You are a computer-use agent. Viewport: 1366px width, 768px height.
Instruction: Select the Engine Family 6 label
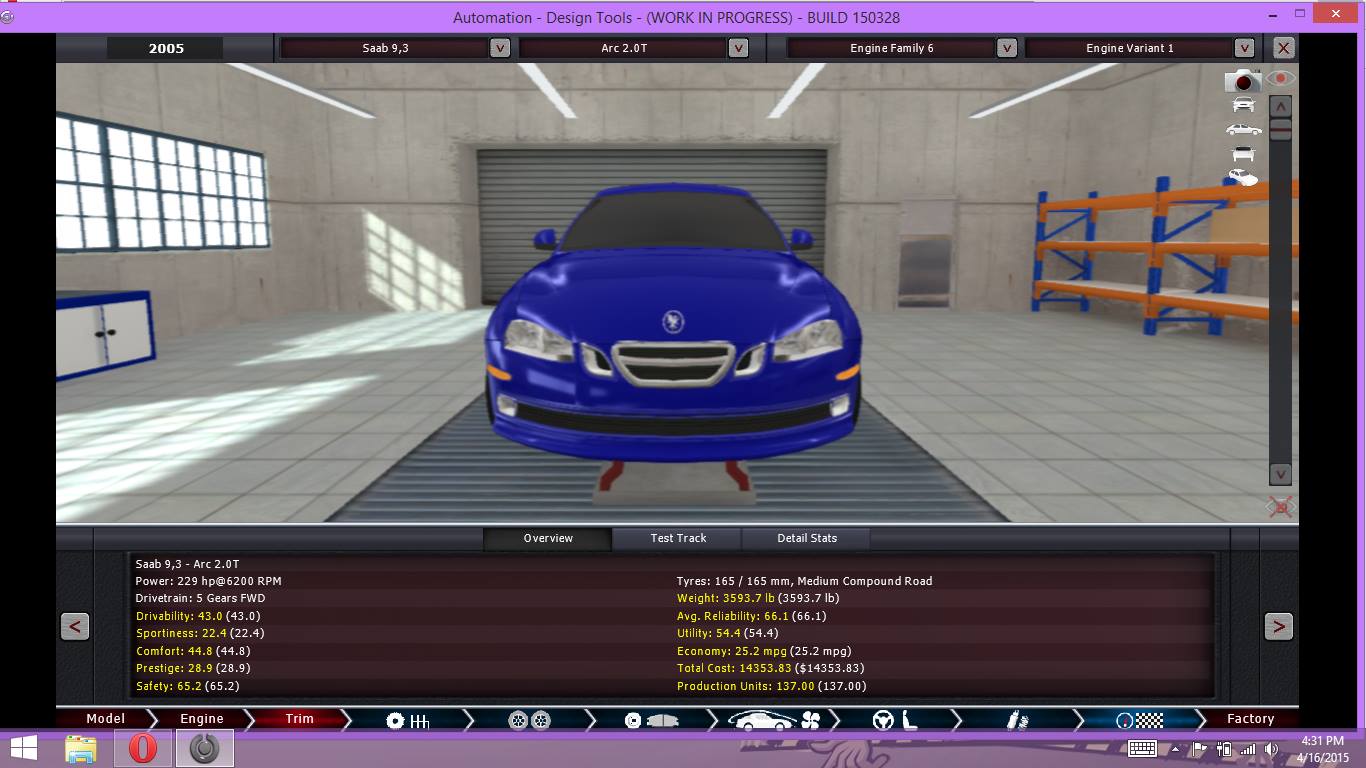(x=892, y=48)
